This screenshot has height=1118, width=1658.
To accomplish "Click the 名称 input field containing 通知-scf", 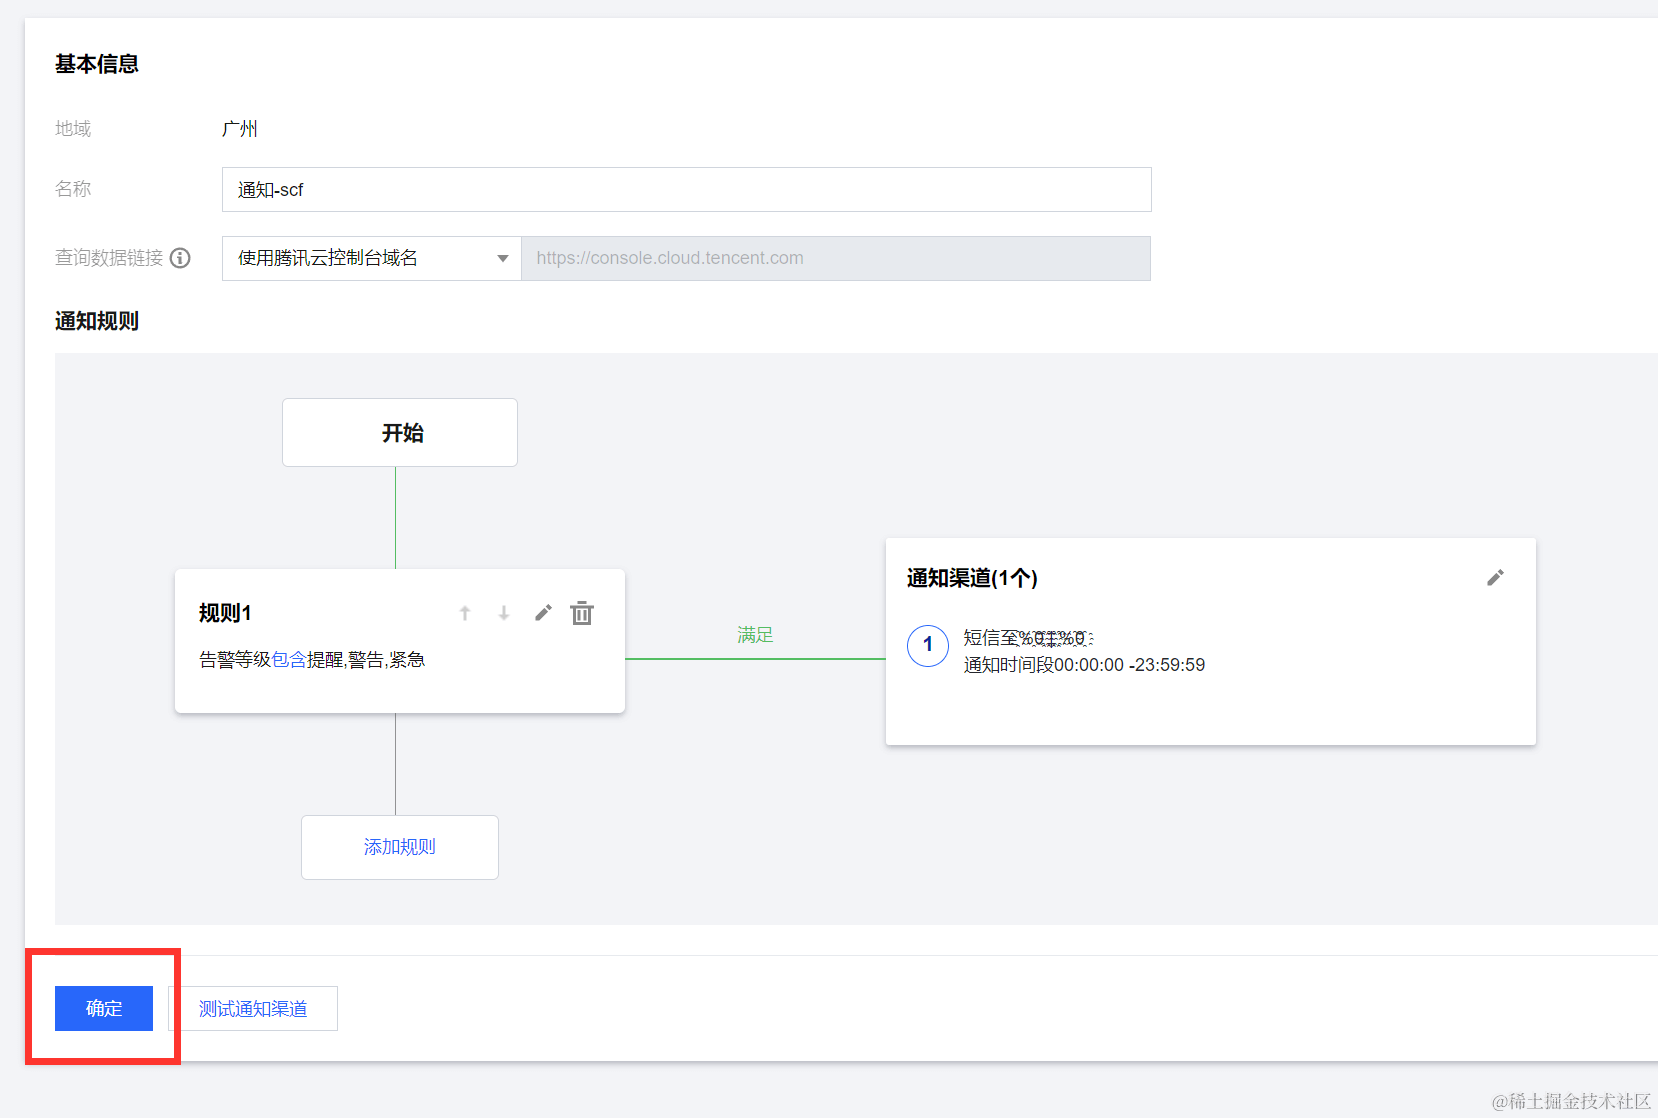I will [x=686, y=190].
